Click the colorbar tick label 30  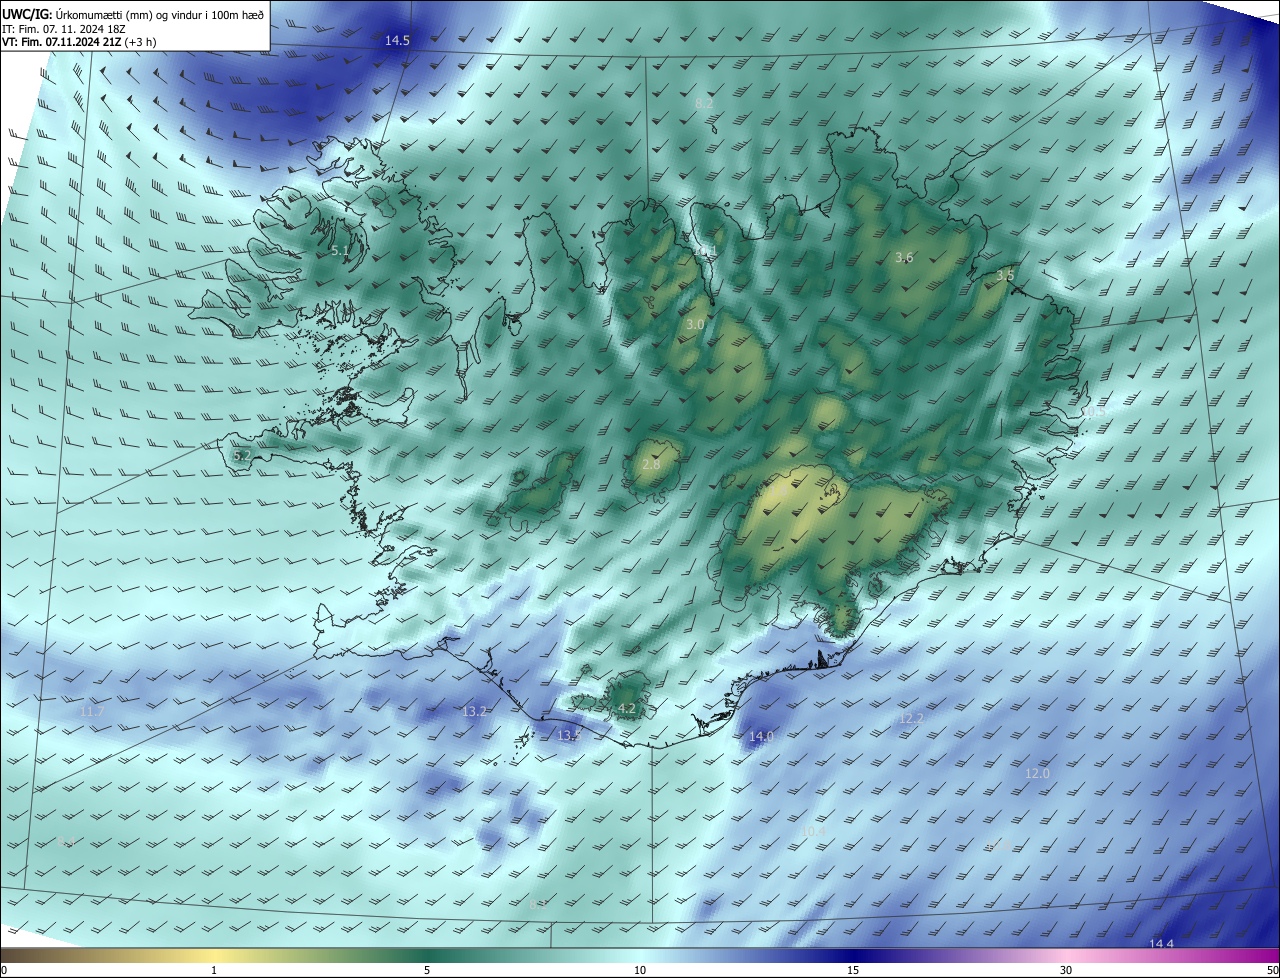pyautogui.click(x=1066, y=970)
